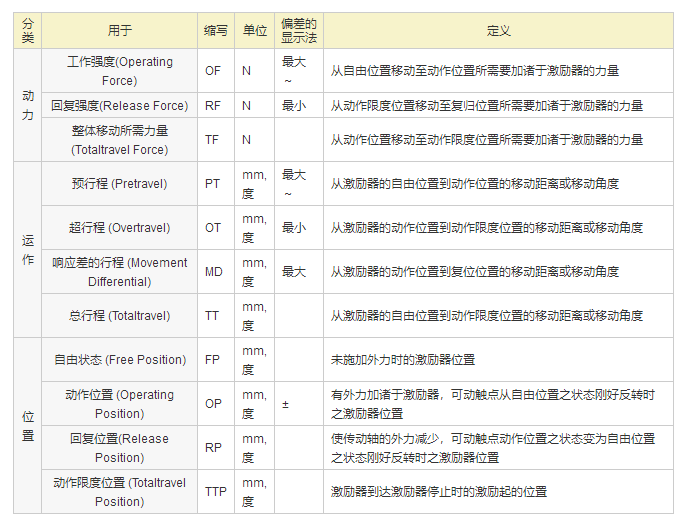Image resolution: width=689 pixels, height=523 pixels.
Task: Click the MD abbreviation cell
Action: pyautogui.click(x=213, y=272)
